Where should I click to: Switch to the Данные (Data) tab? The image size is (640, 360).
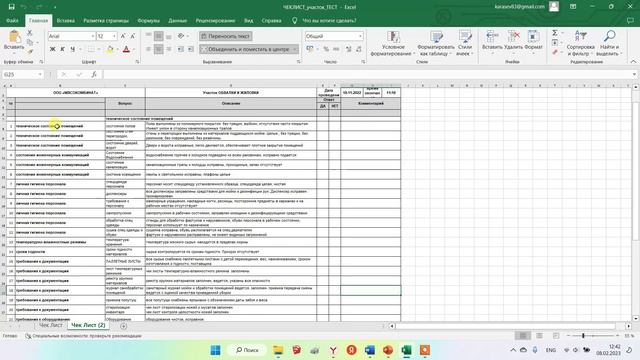click(x=178, y=20)
